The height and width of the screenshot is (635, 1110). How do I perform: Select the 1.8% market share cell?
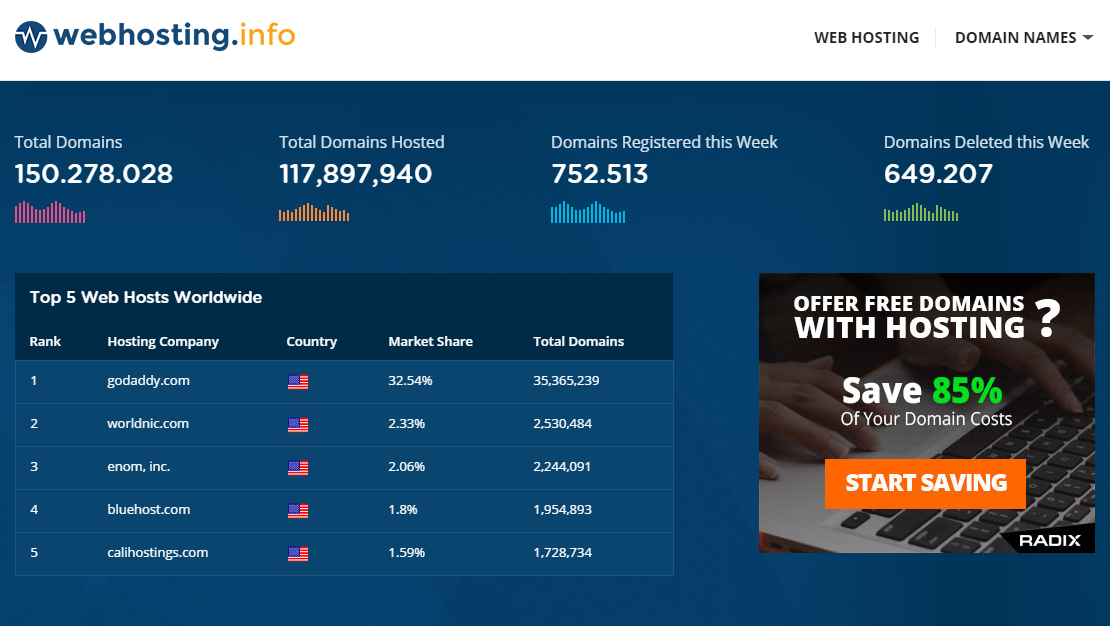(403, 510)
